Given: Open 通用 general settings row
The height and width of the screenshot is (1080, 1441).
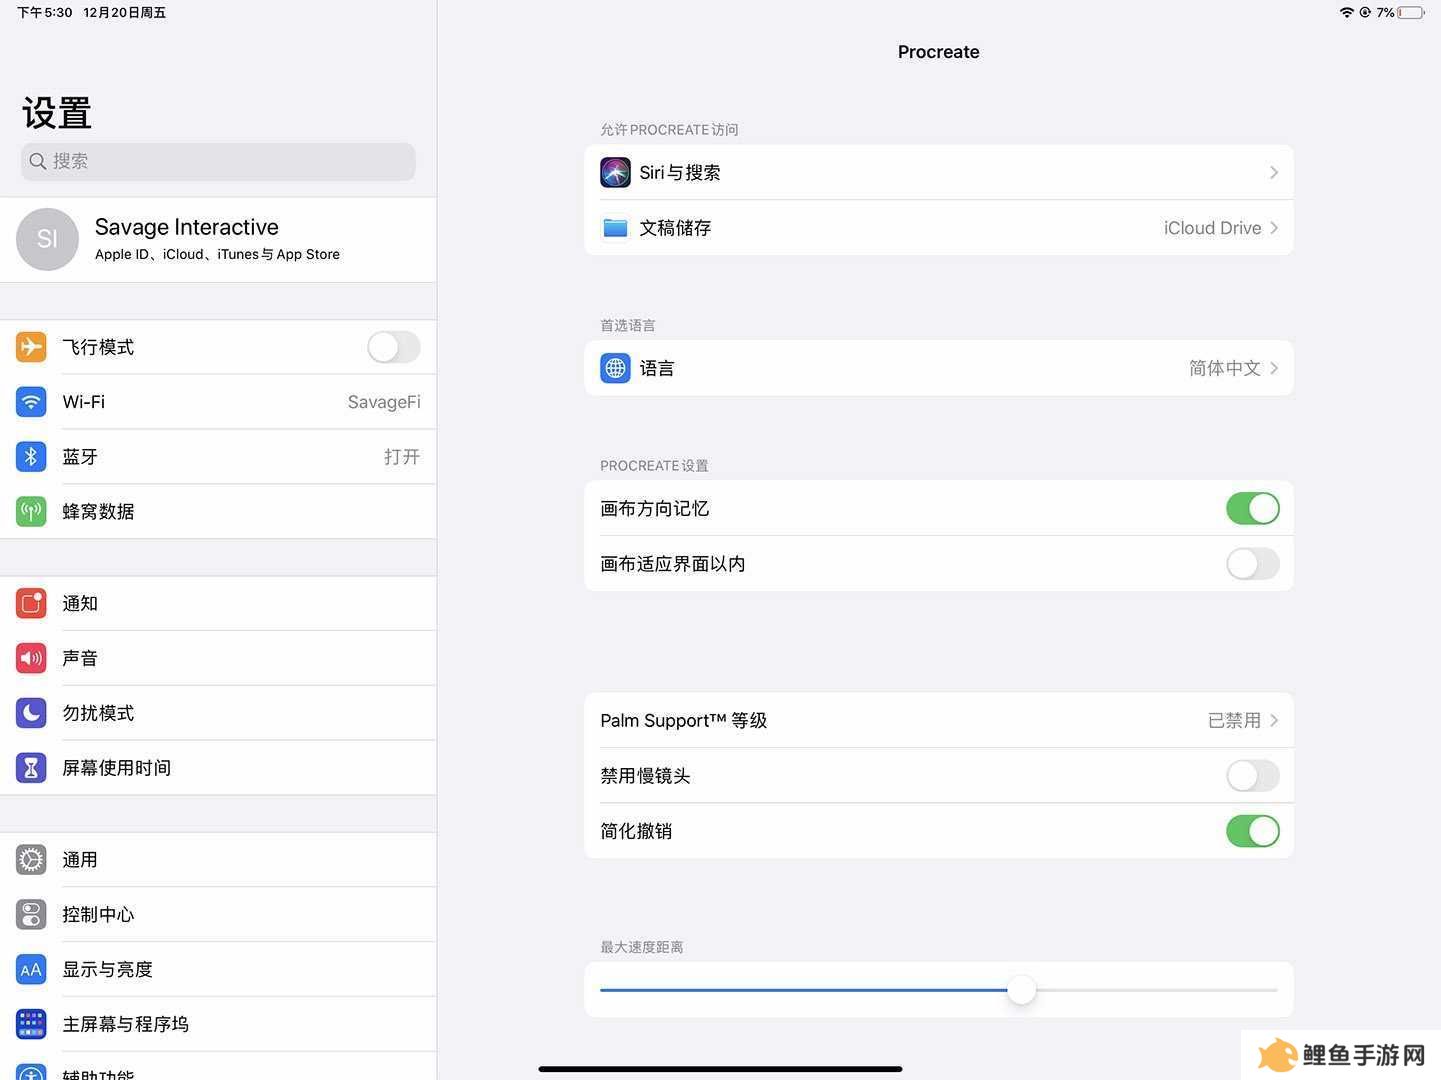Looking at the screenshot, I should click(x=218, y=860).
